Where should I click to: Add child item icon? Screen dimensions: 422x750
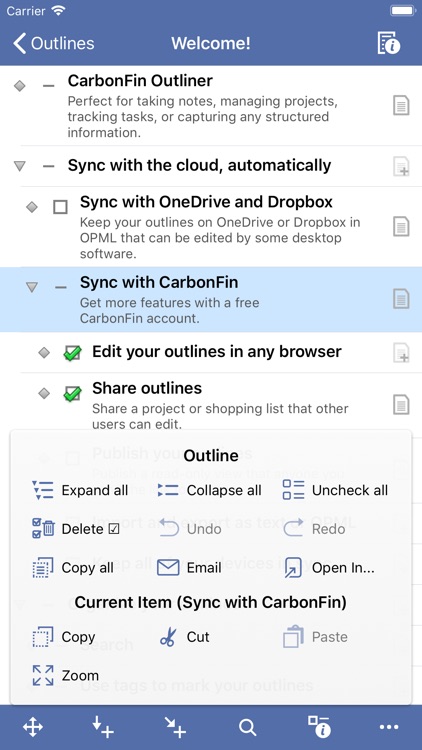pos(175,728)
